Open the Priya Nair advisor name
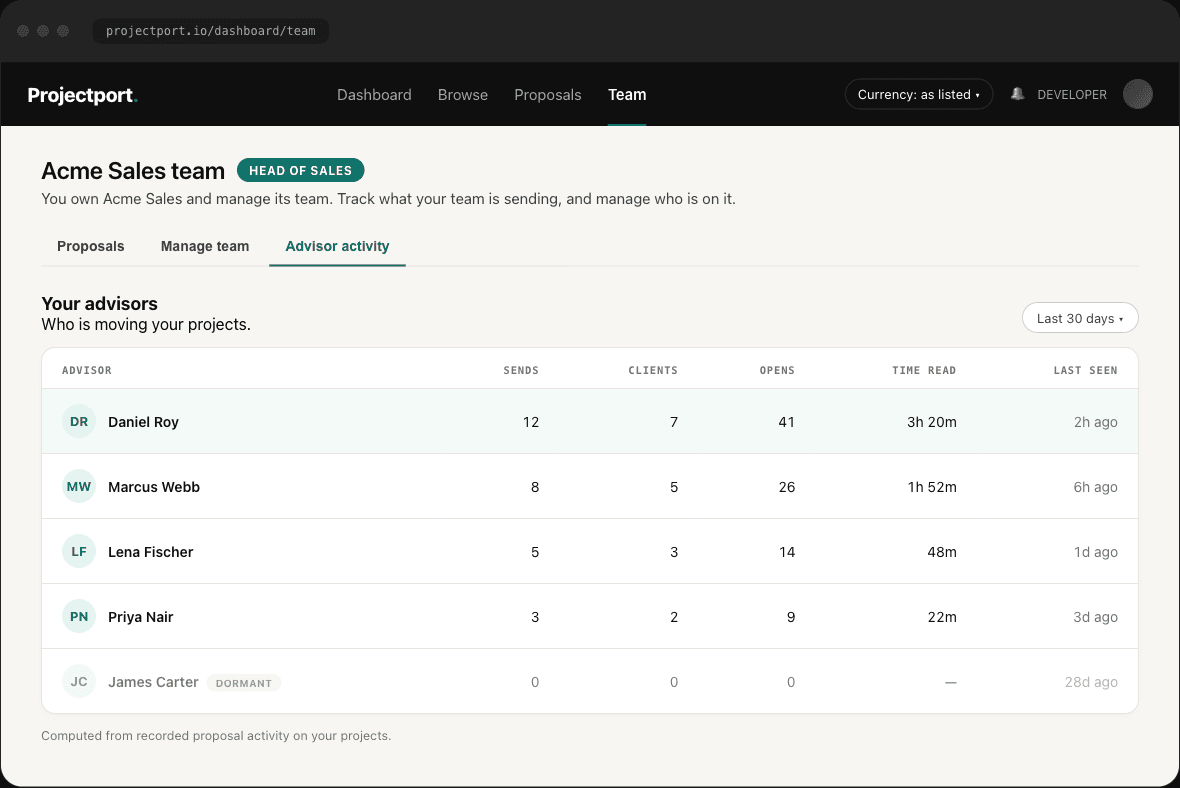 141,616
